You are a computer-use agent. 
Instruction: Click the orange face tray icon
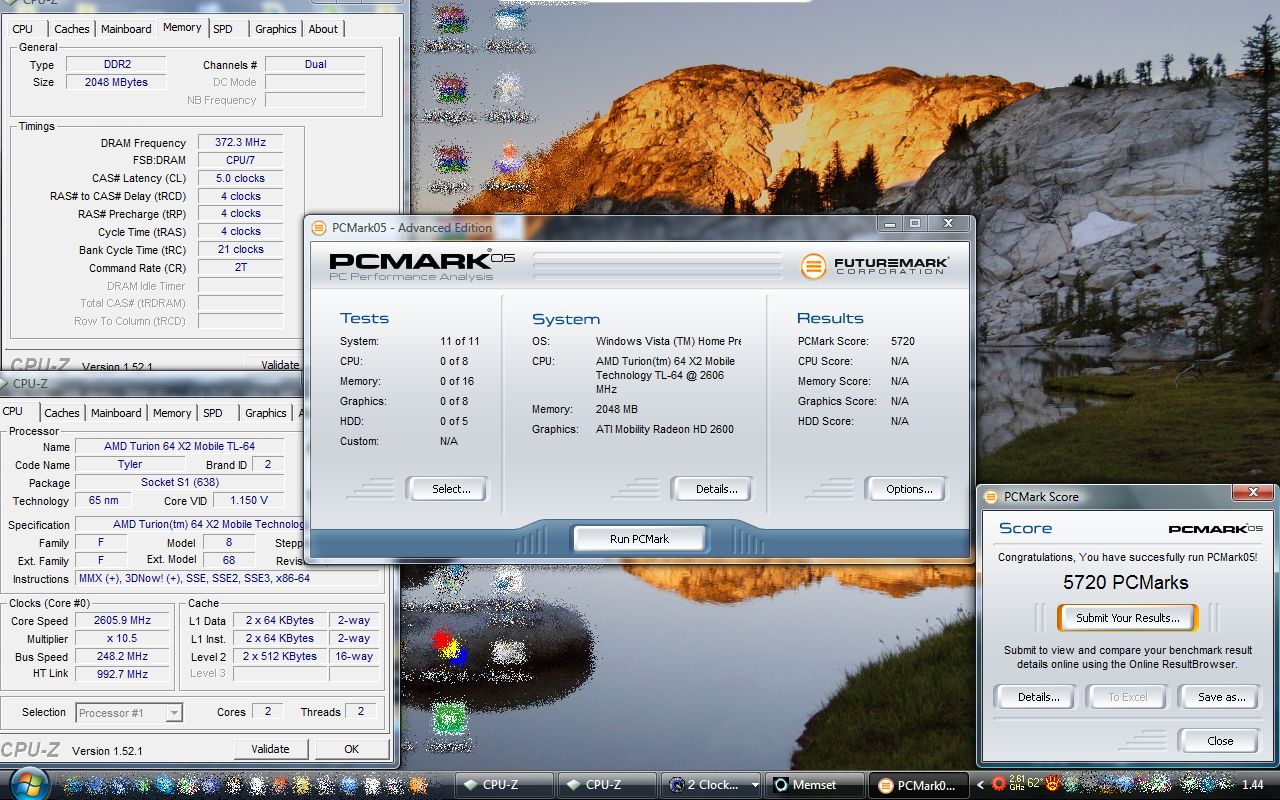(1054, 785)
